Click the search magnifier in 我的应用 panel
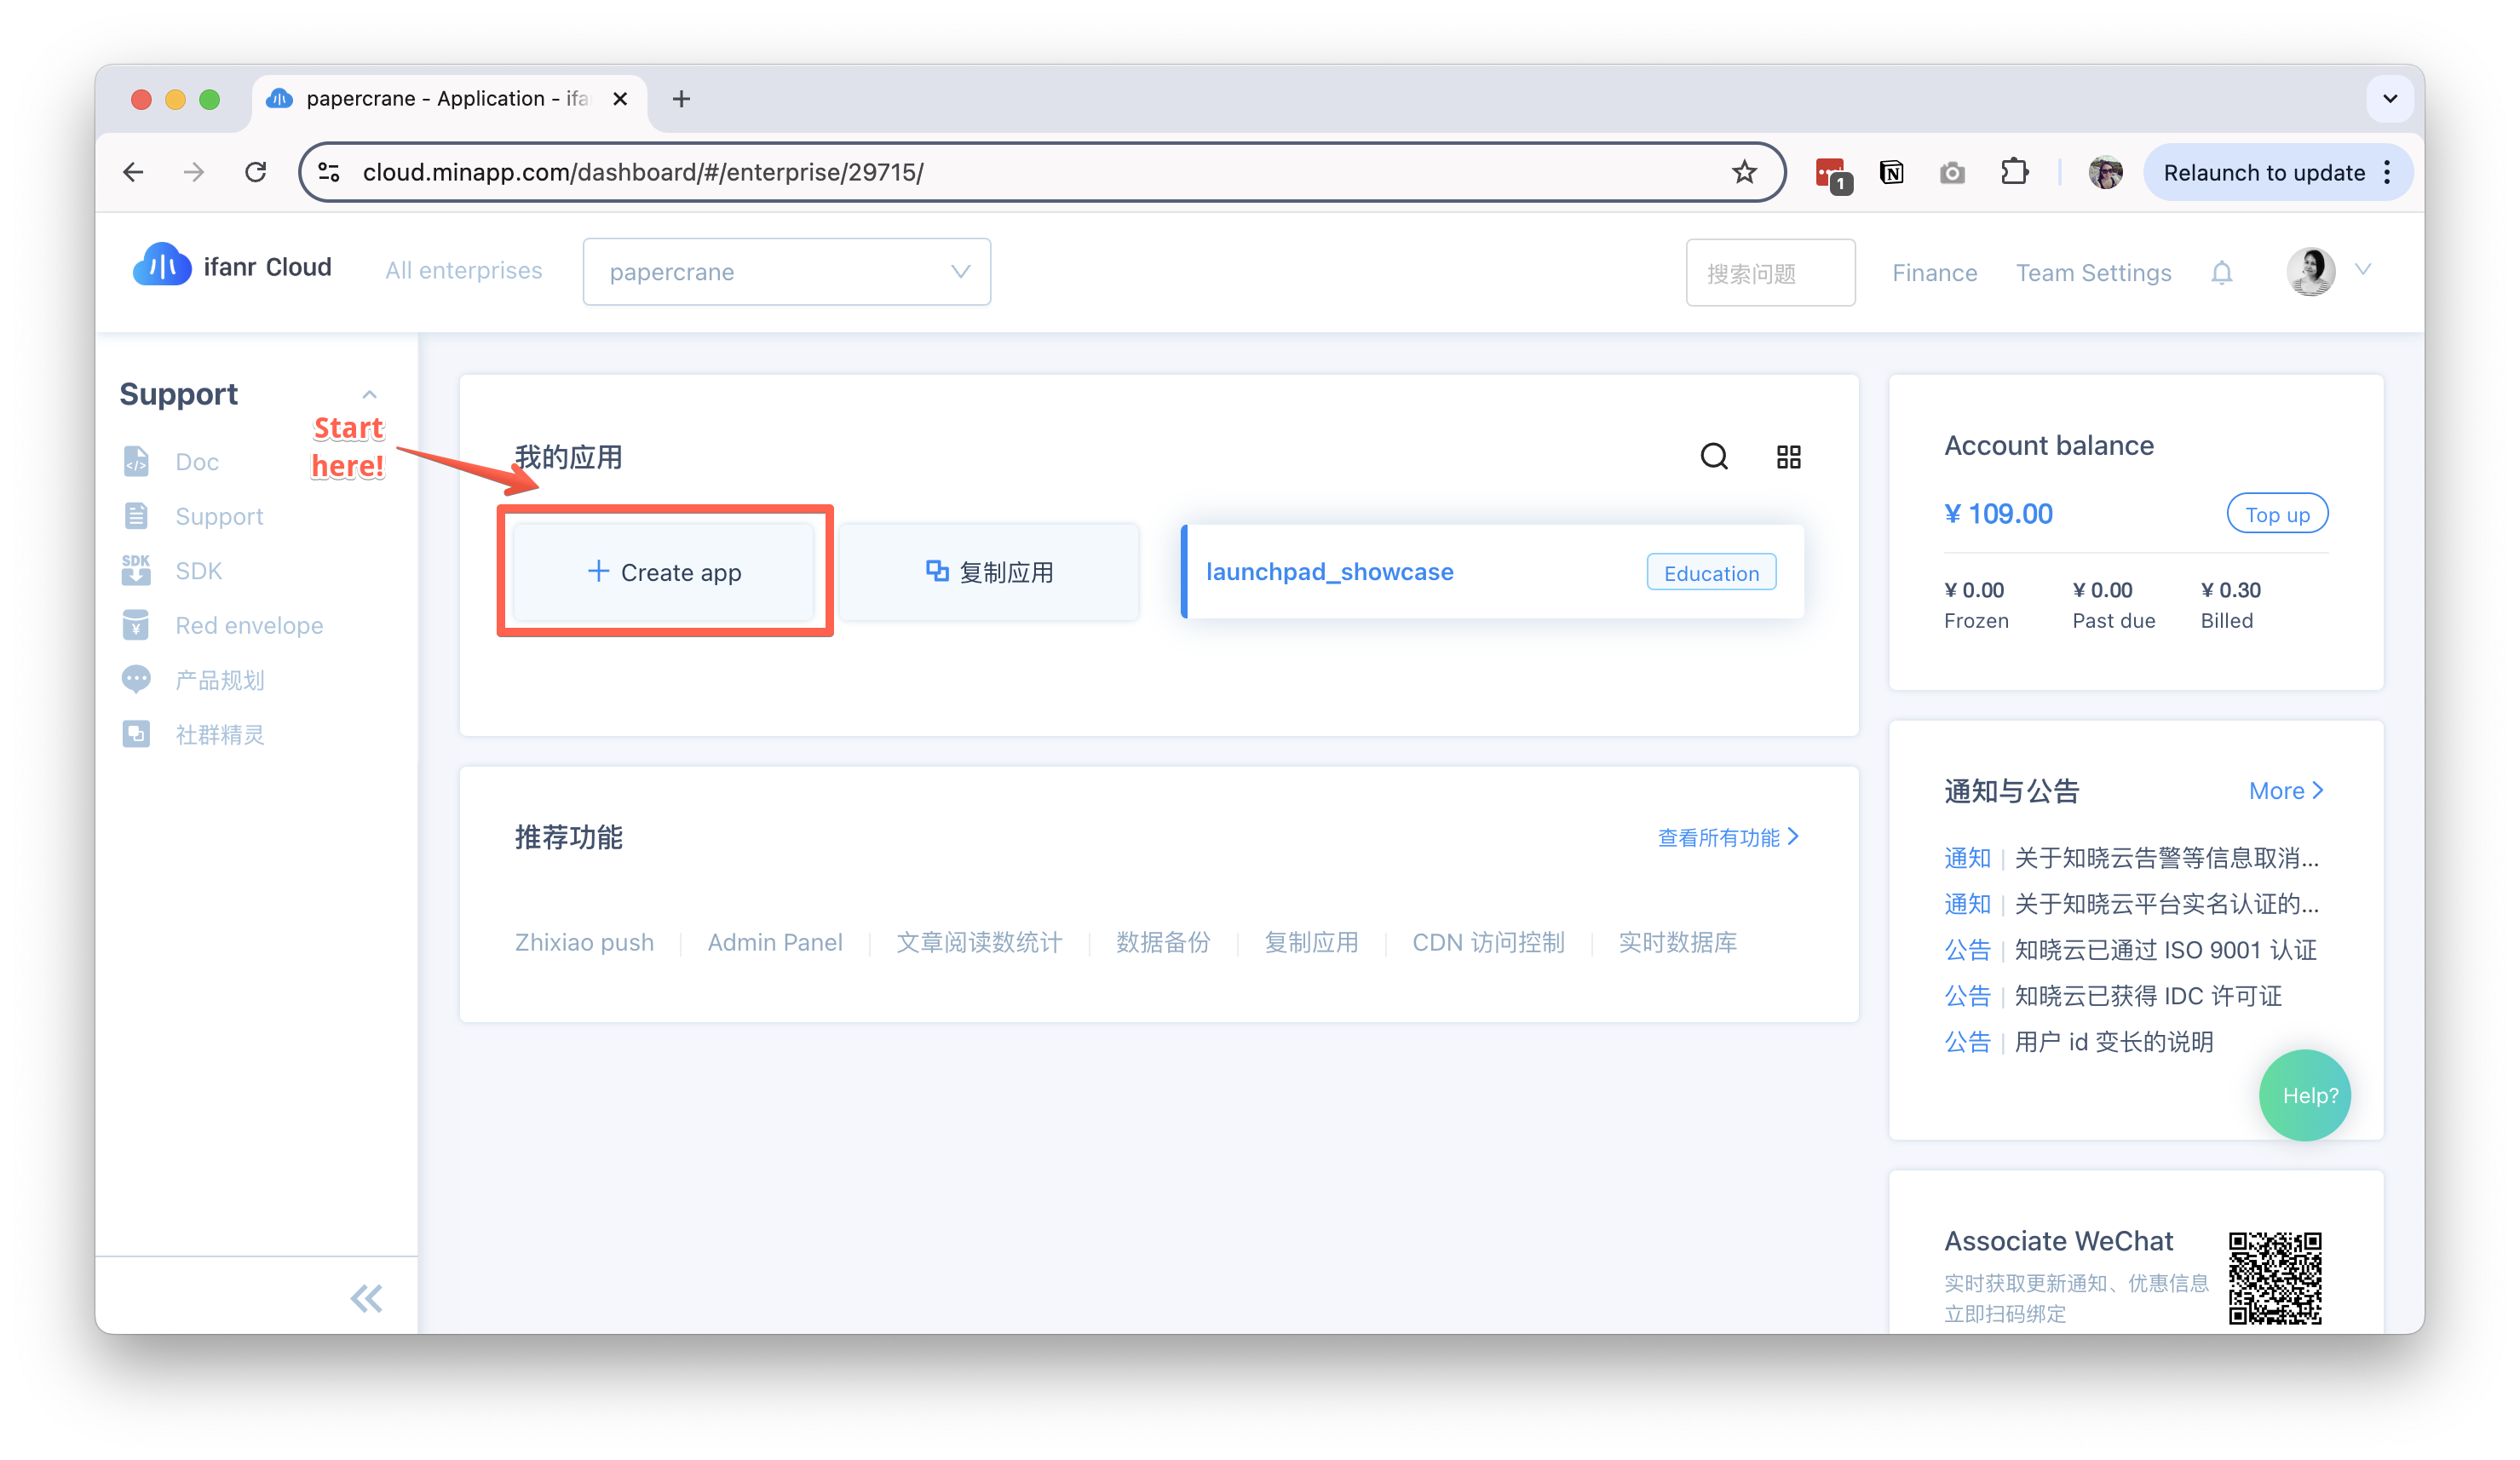2520x1460 pixels. click(x=1714, y=457)
